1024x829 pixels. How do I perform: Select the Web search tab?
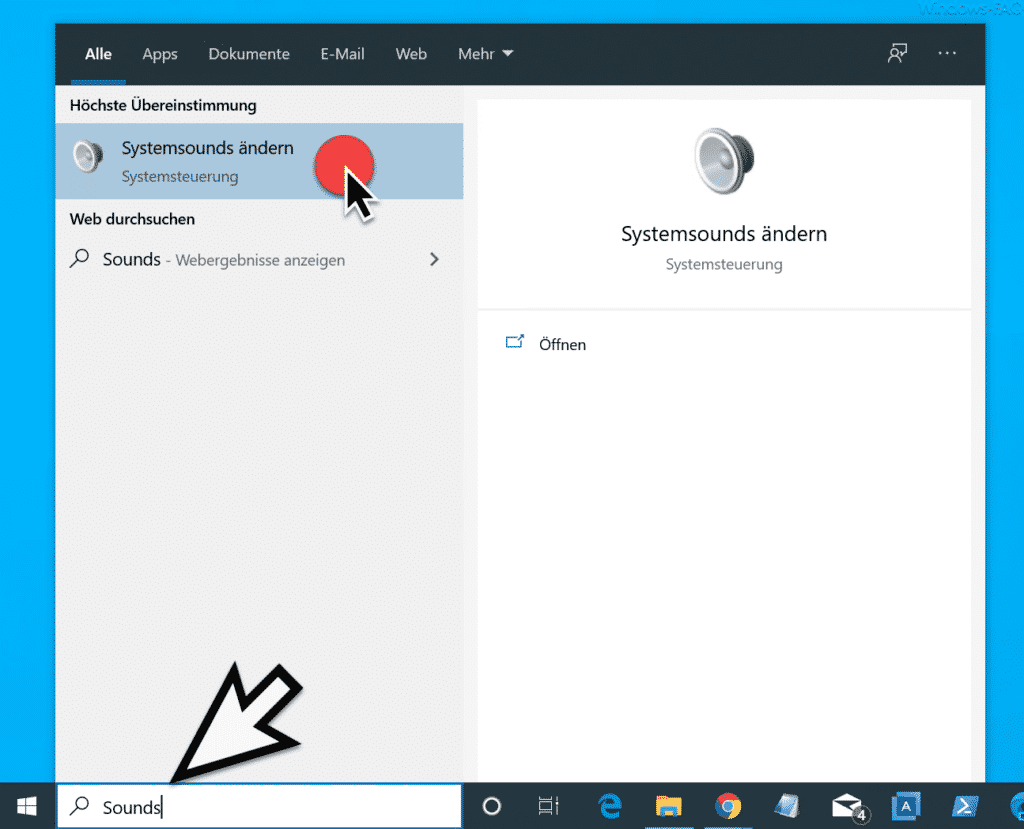click(411, 54)
